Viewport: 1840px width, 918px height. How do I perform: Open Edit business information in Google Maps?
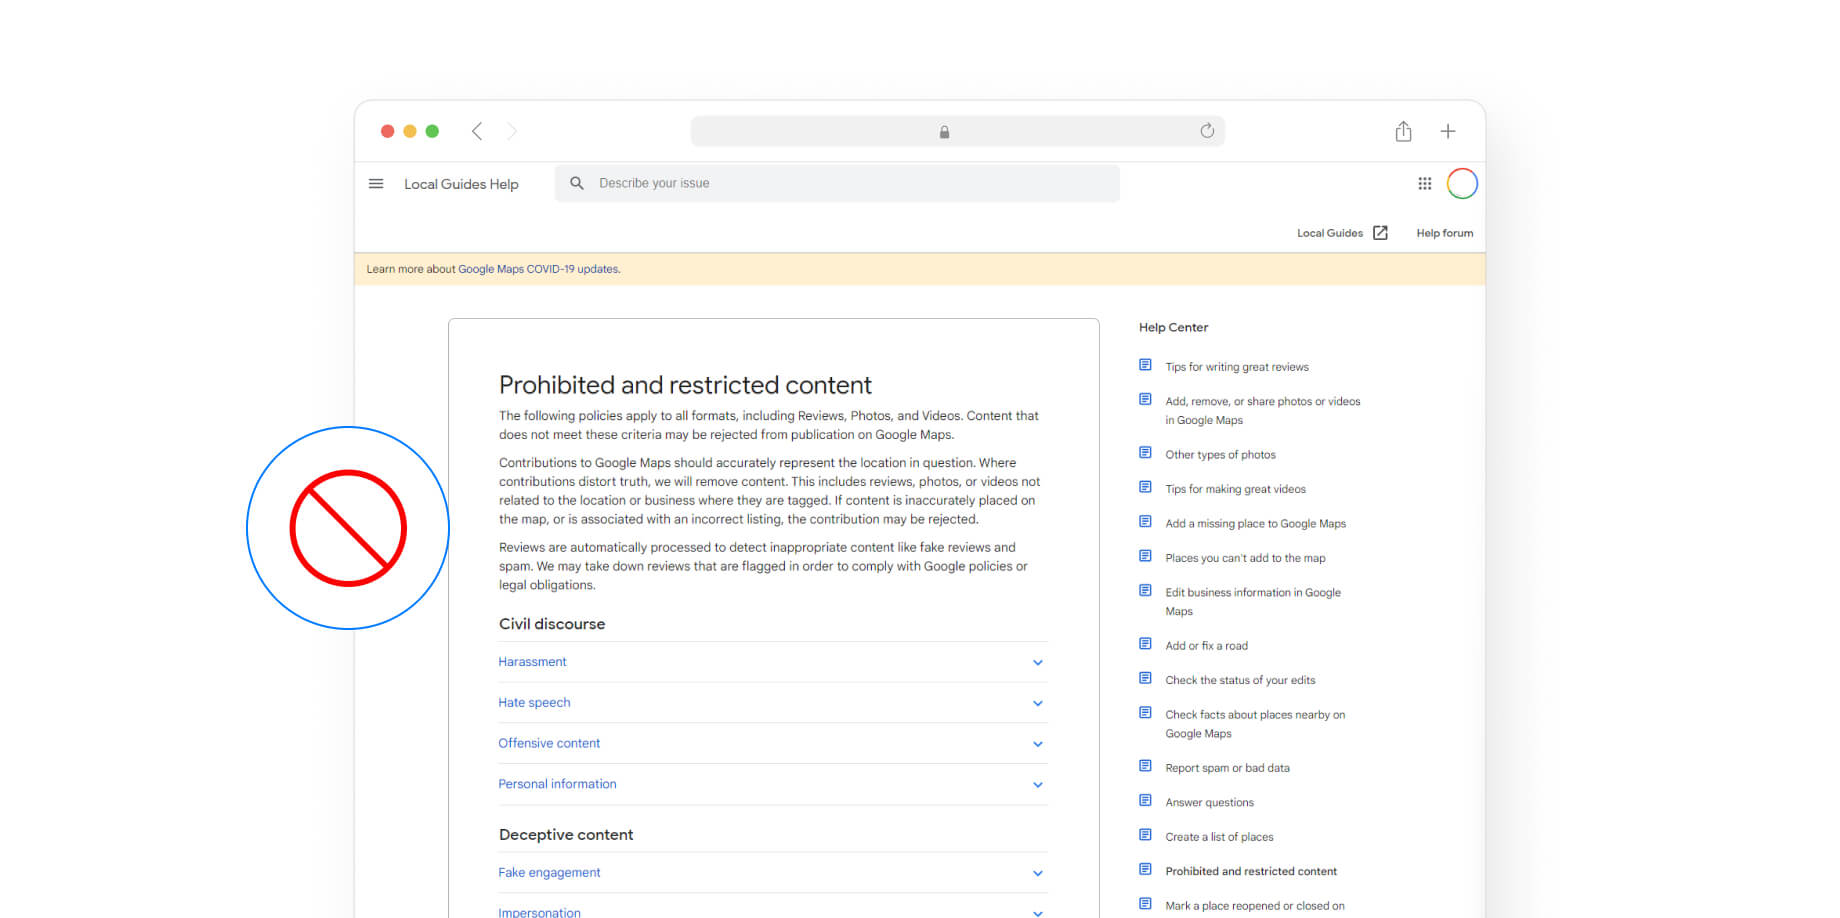coord(1253,602)
